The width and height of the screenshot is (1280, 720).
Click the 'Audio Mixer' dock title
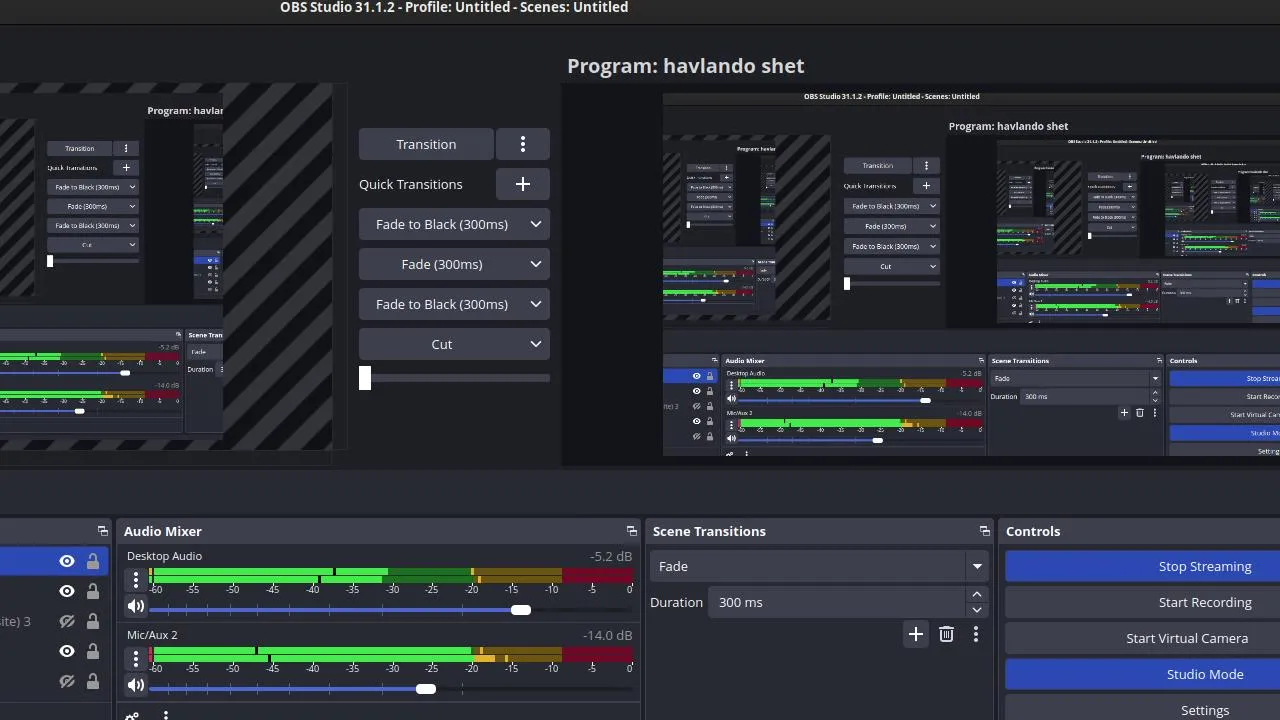(163, 531)
